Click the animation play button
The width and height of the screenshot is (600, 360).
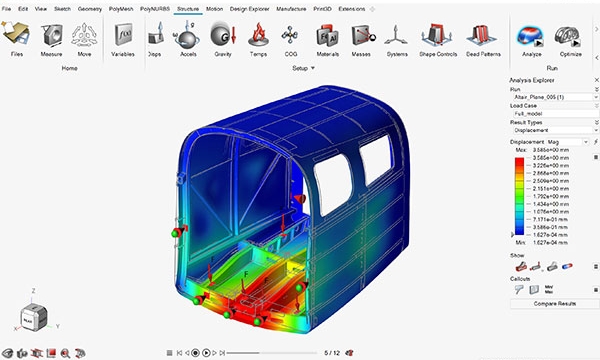206,353
